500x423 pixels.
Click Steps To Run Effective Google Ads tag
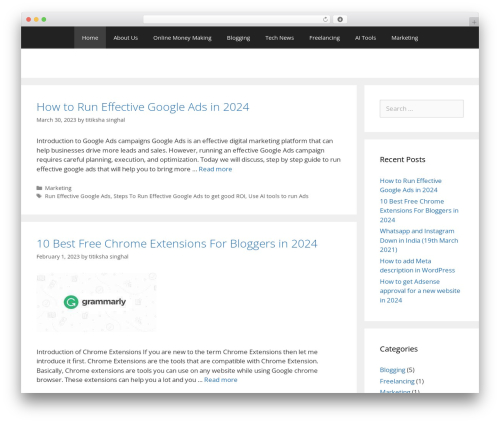click(179, 196)
